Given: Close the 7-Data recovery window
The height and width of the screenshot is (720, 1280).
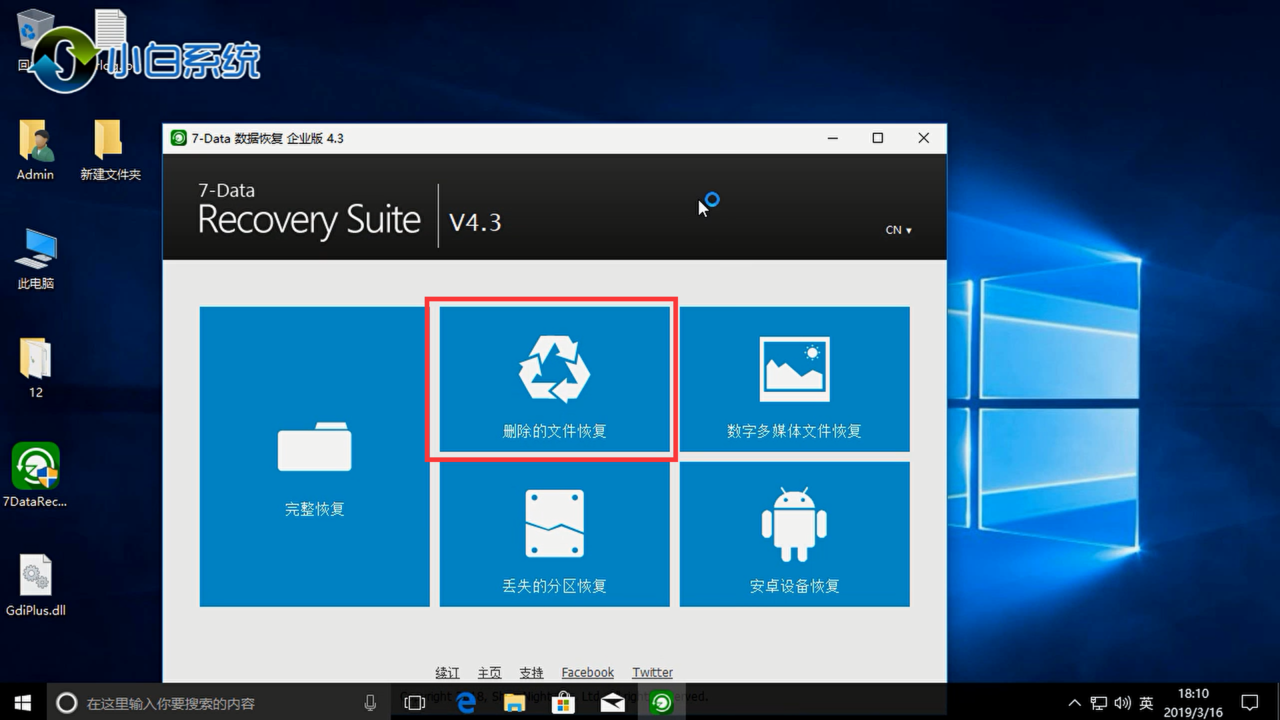Looking at the screenshot, I should click(x=923, y=138).
